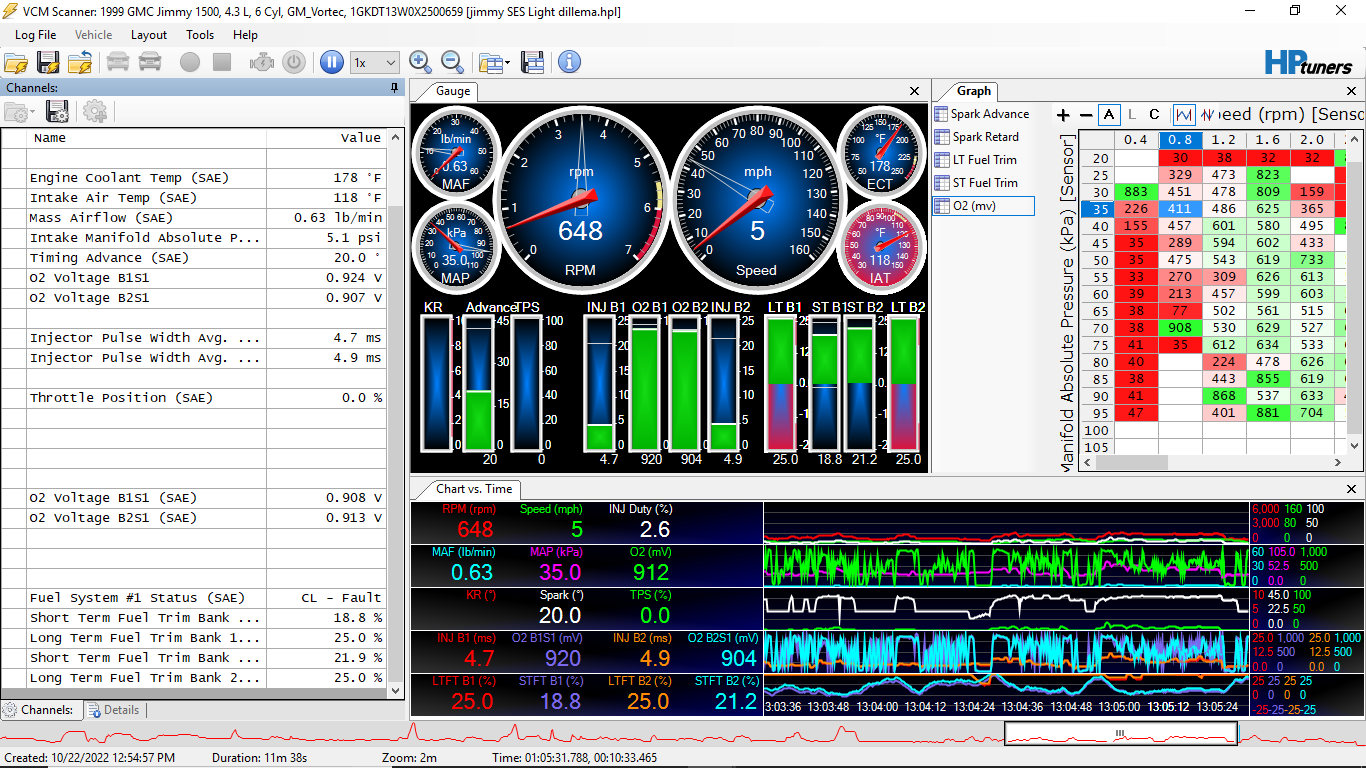Zoom out with the magnifier minus icon
This screenshot has width=1366, height=768.
452,63
